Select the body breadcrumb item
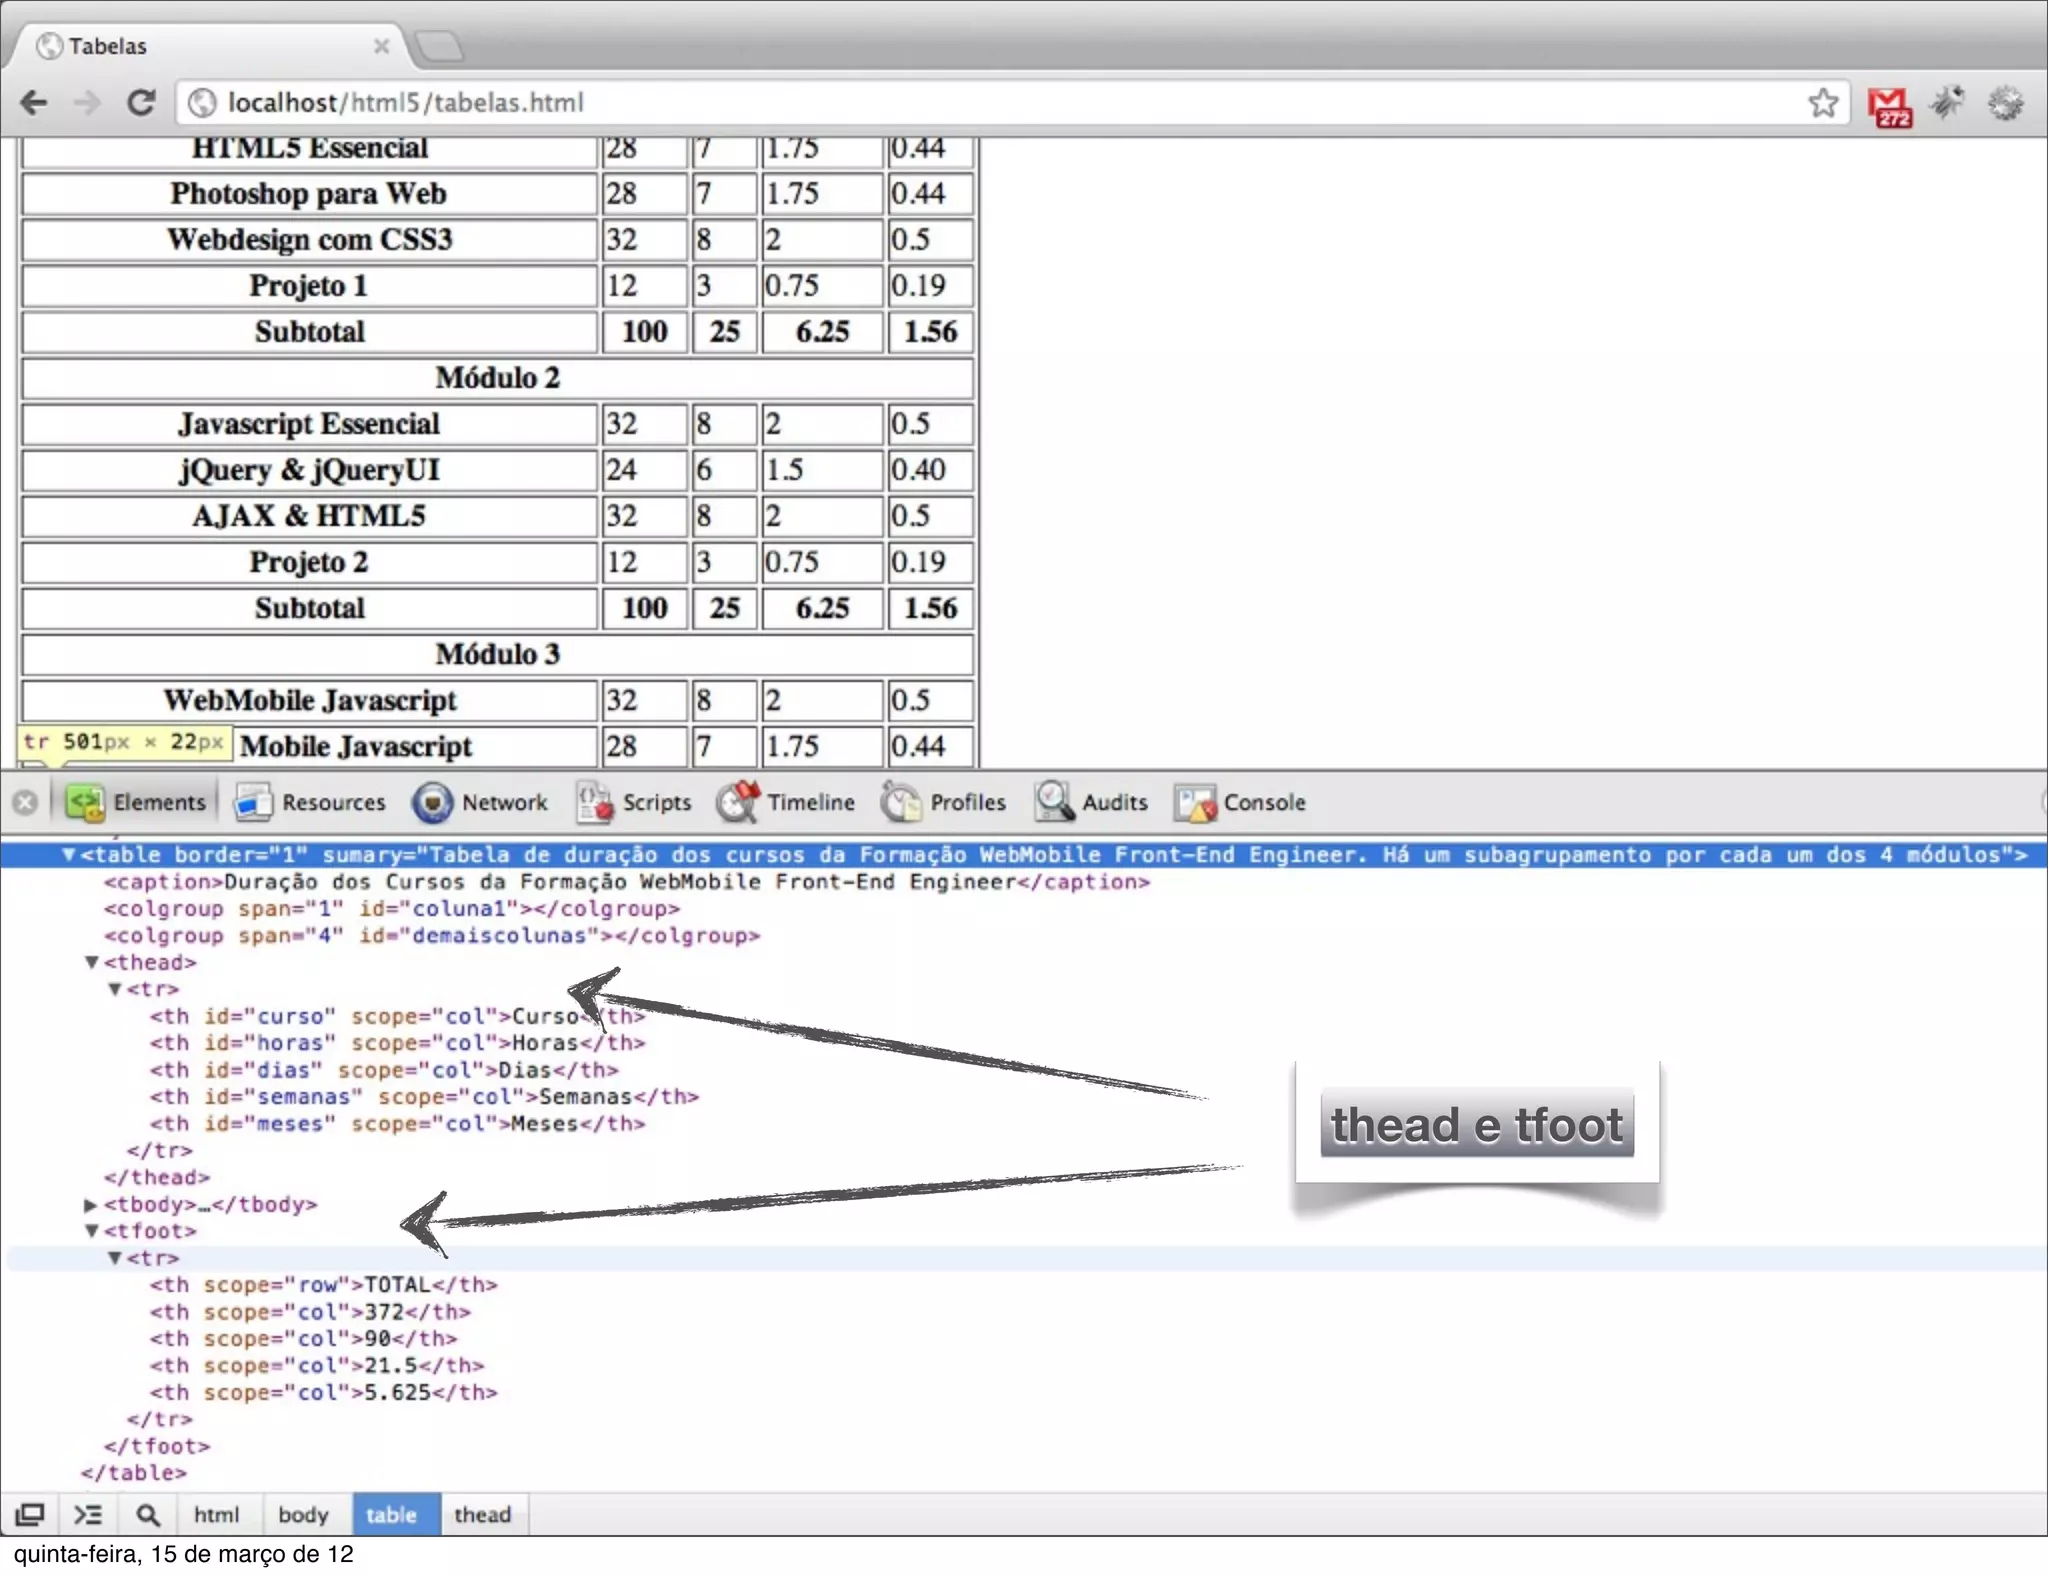 click(303, 1515)
